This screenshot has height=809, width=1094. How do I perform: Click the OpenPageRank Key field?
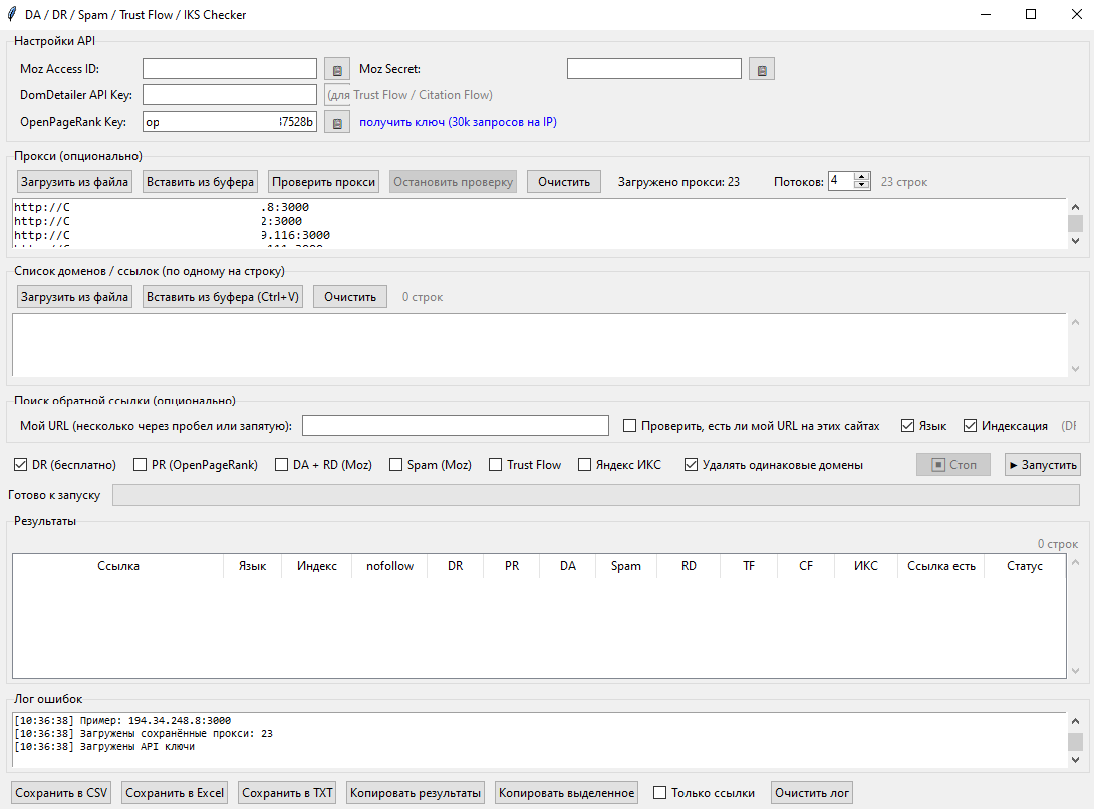tap(230, 121)
